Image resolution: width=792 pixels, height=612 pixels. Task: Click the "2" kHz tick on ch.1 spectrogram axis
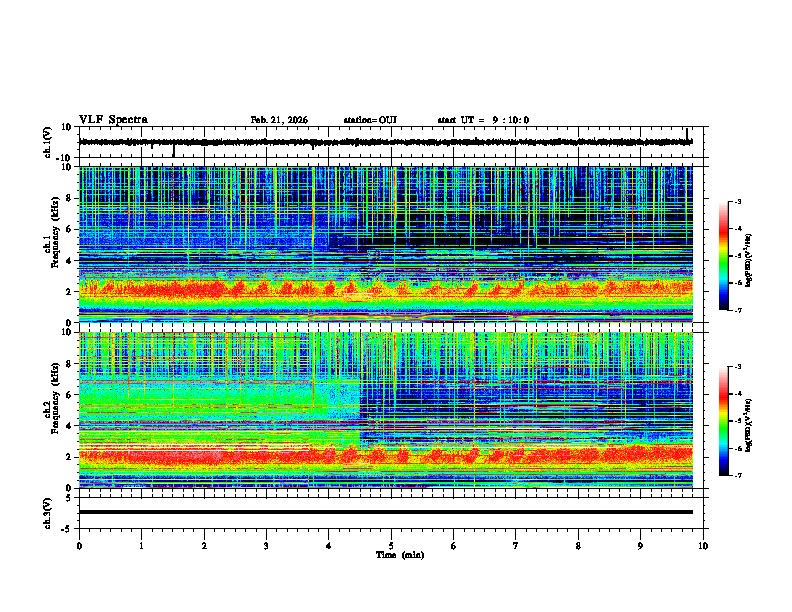pyautogui.click(x=69, y=292)
